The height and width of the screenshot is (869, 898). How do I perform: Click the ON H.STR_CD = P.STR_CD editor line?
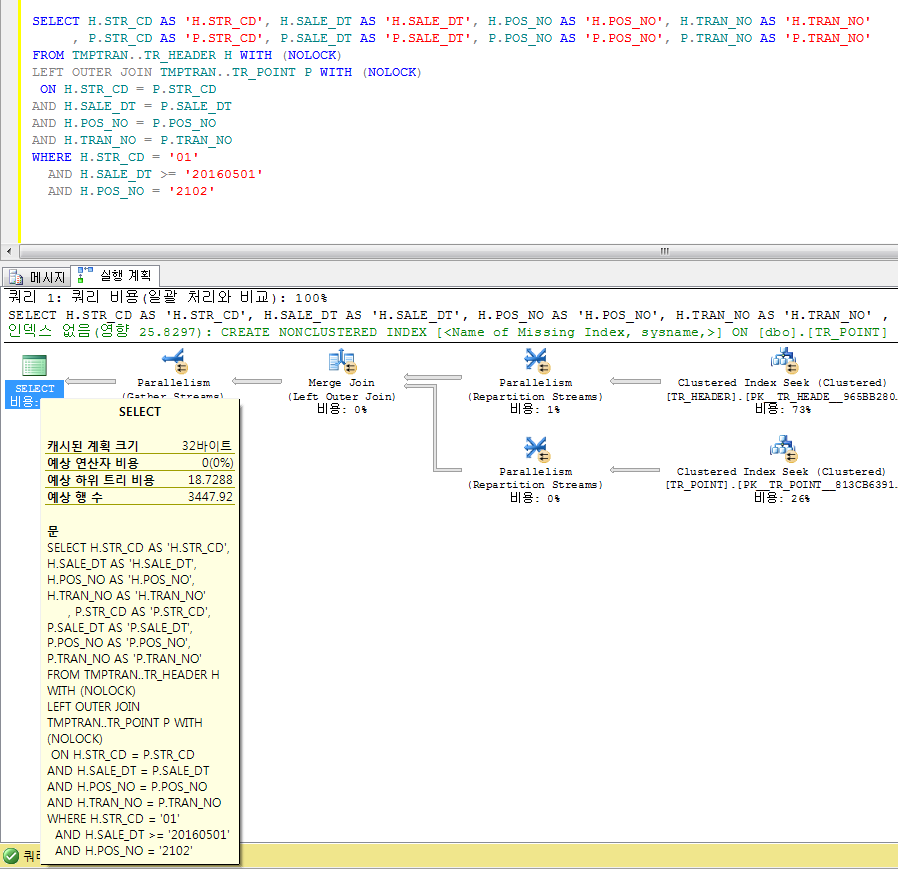[128, 89]
